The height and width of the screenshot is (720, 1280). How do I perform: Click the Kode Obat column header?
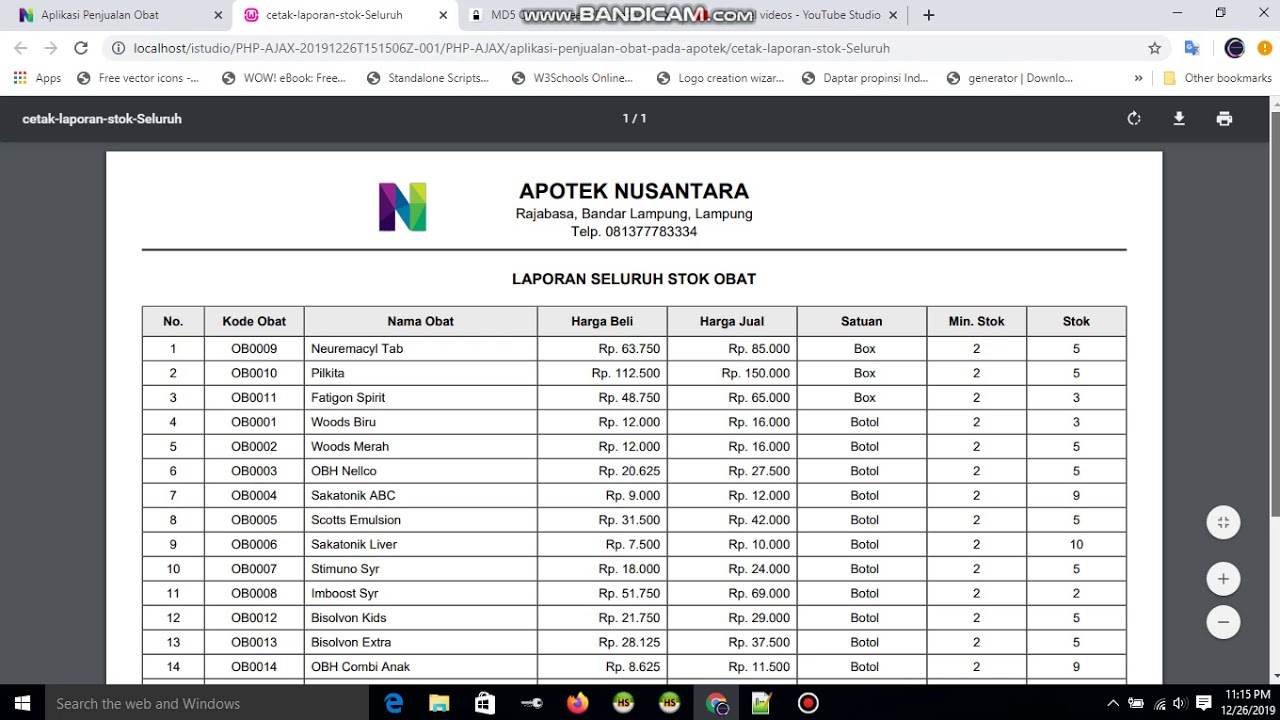pos(254,321)
